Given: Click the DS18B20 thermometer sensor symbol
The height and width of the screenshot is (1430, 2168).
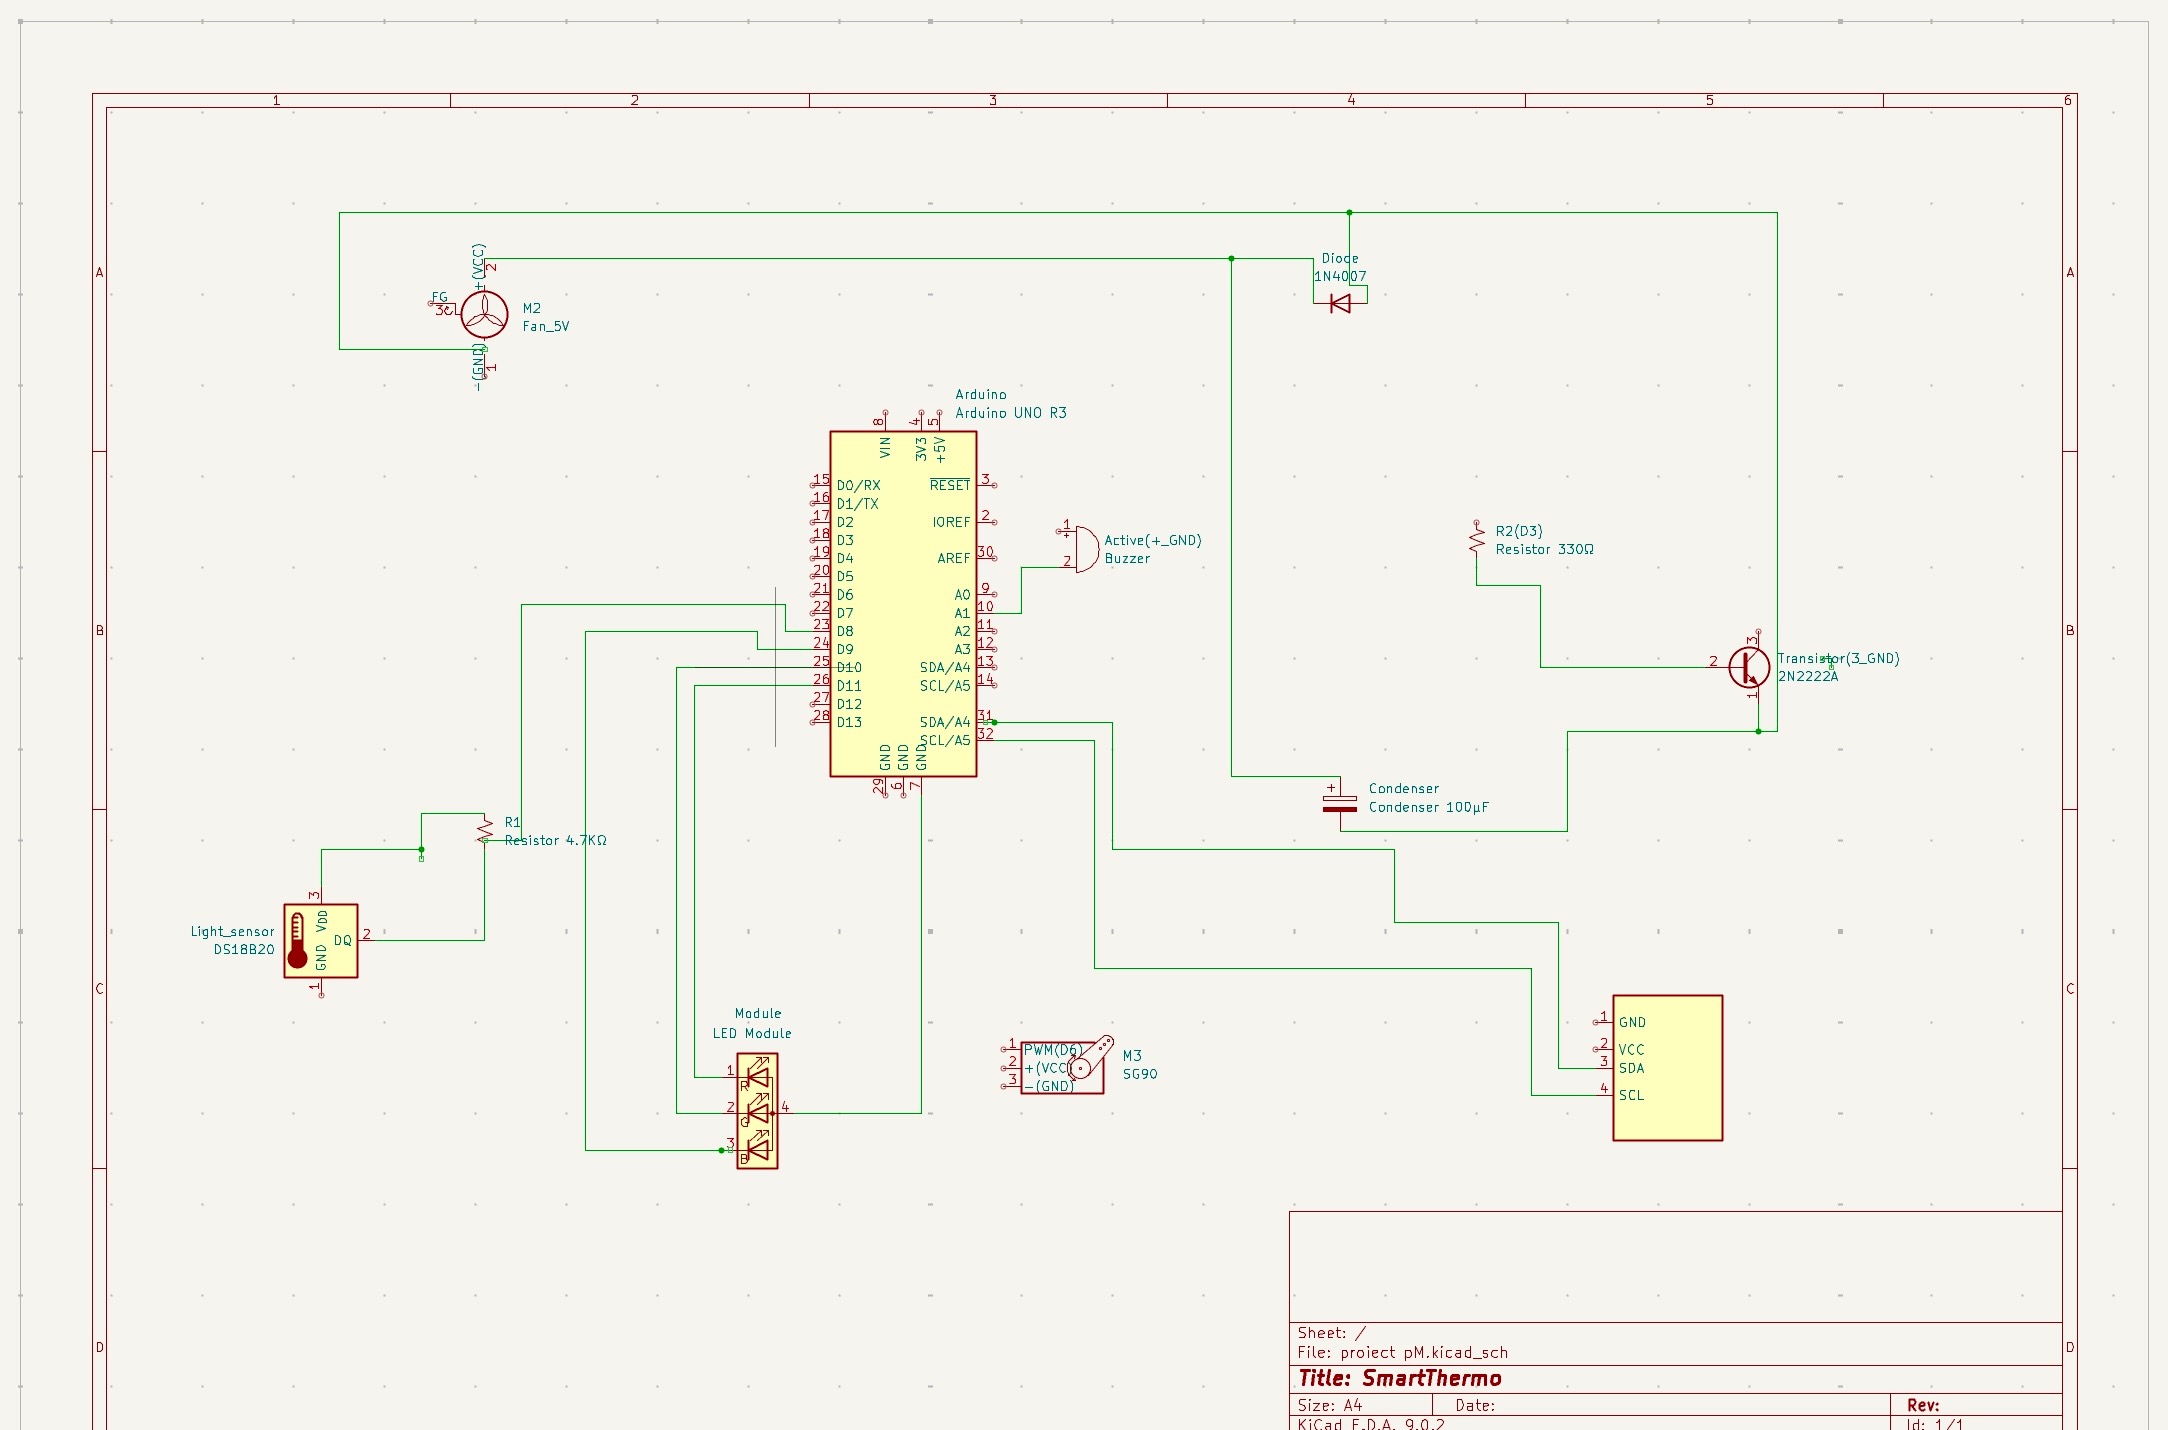Looking at the screenshot, I should pyautogui.click(x=320, y=941).
